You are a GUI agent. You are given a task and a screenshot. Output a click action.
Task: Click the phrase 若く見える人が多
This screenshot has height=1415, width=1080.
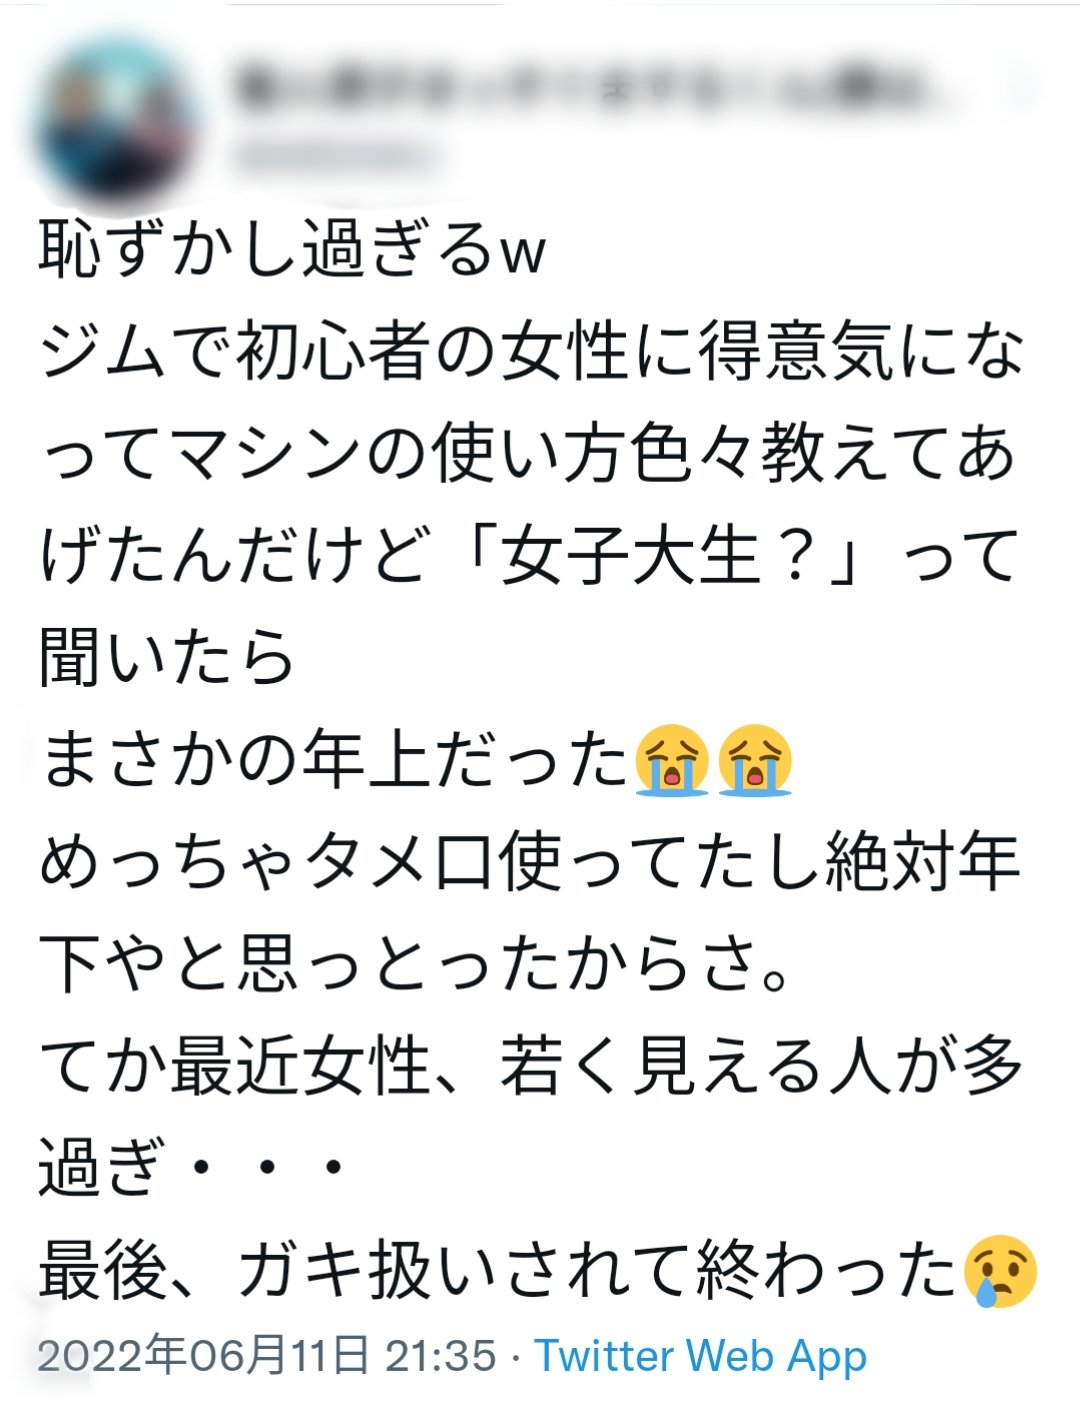(762, 1066)
